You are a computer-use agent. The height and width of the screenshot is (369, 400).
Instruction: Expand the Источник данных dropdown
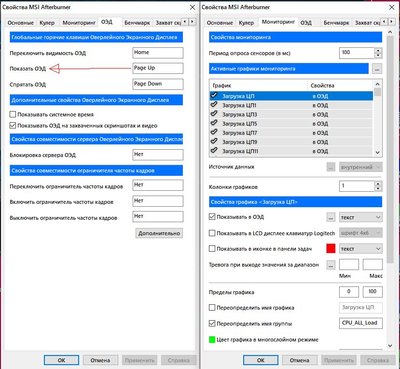tap(361, 167)
